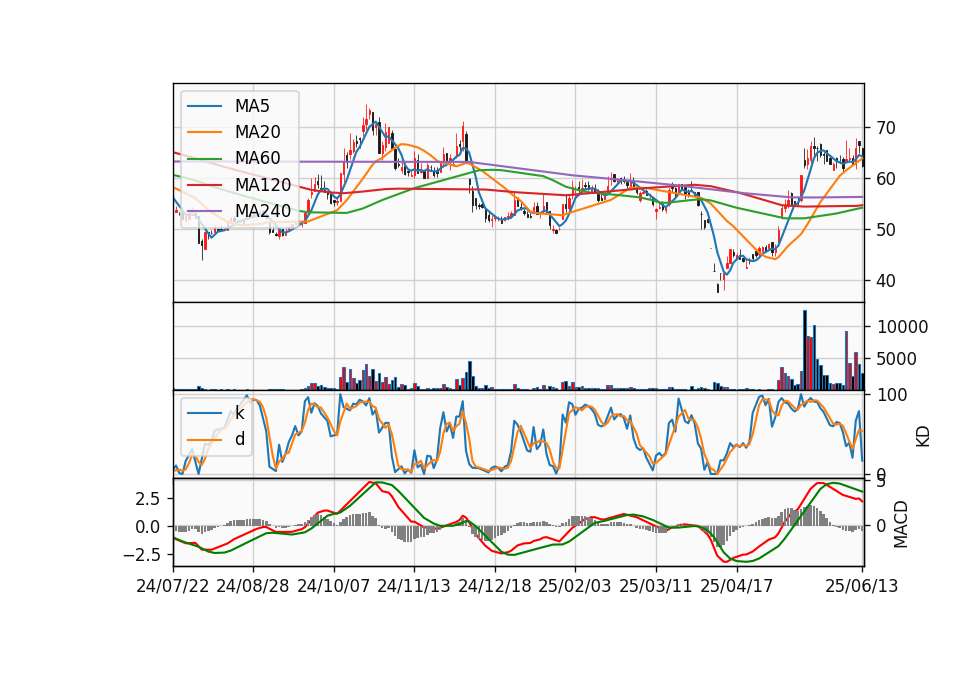Click the volume axis value 5000

tap(896, 359)
